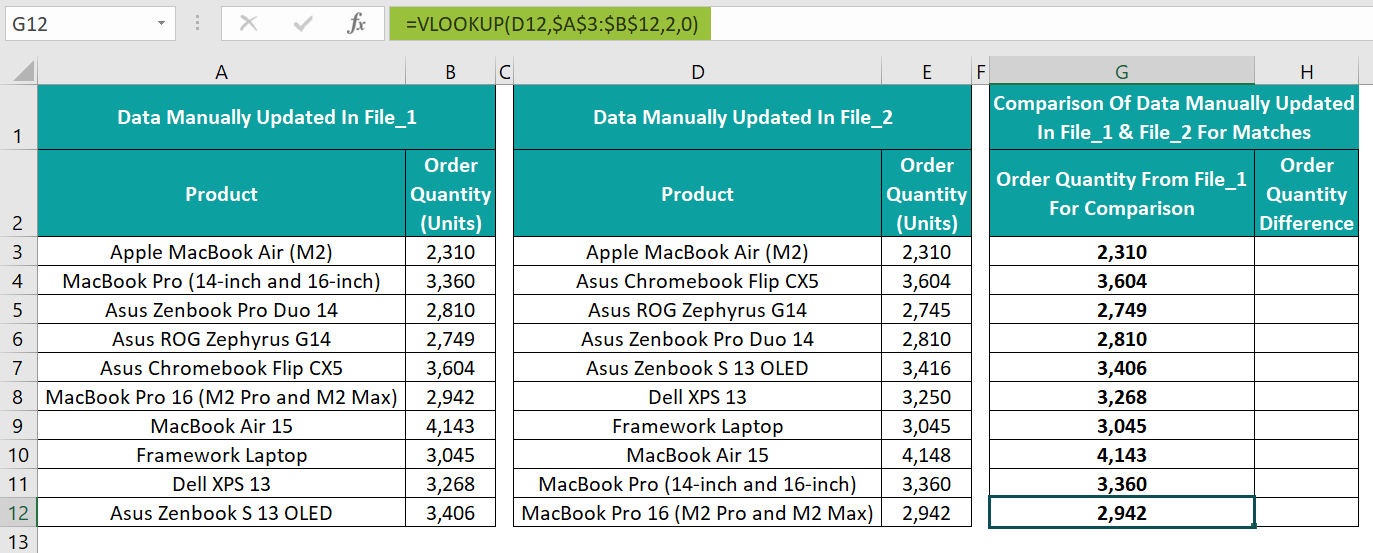Select column B header

coord(451,72)
